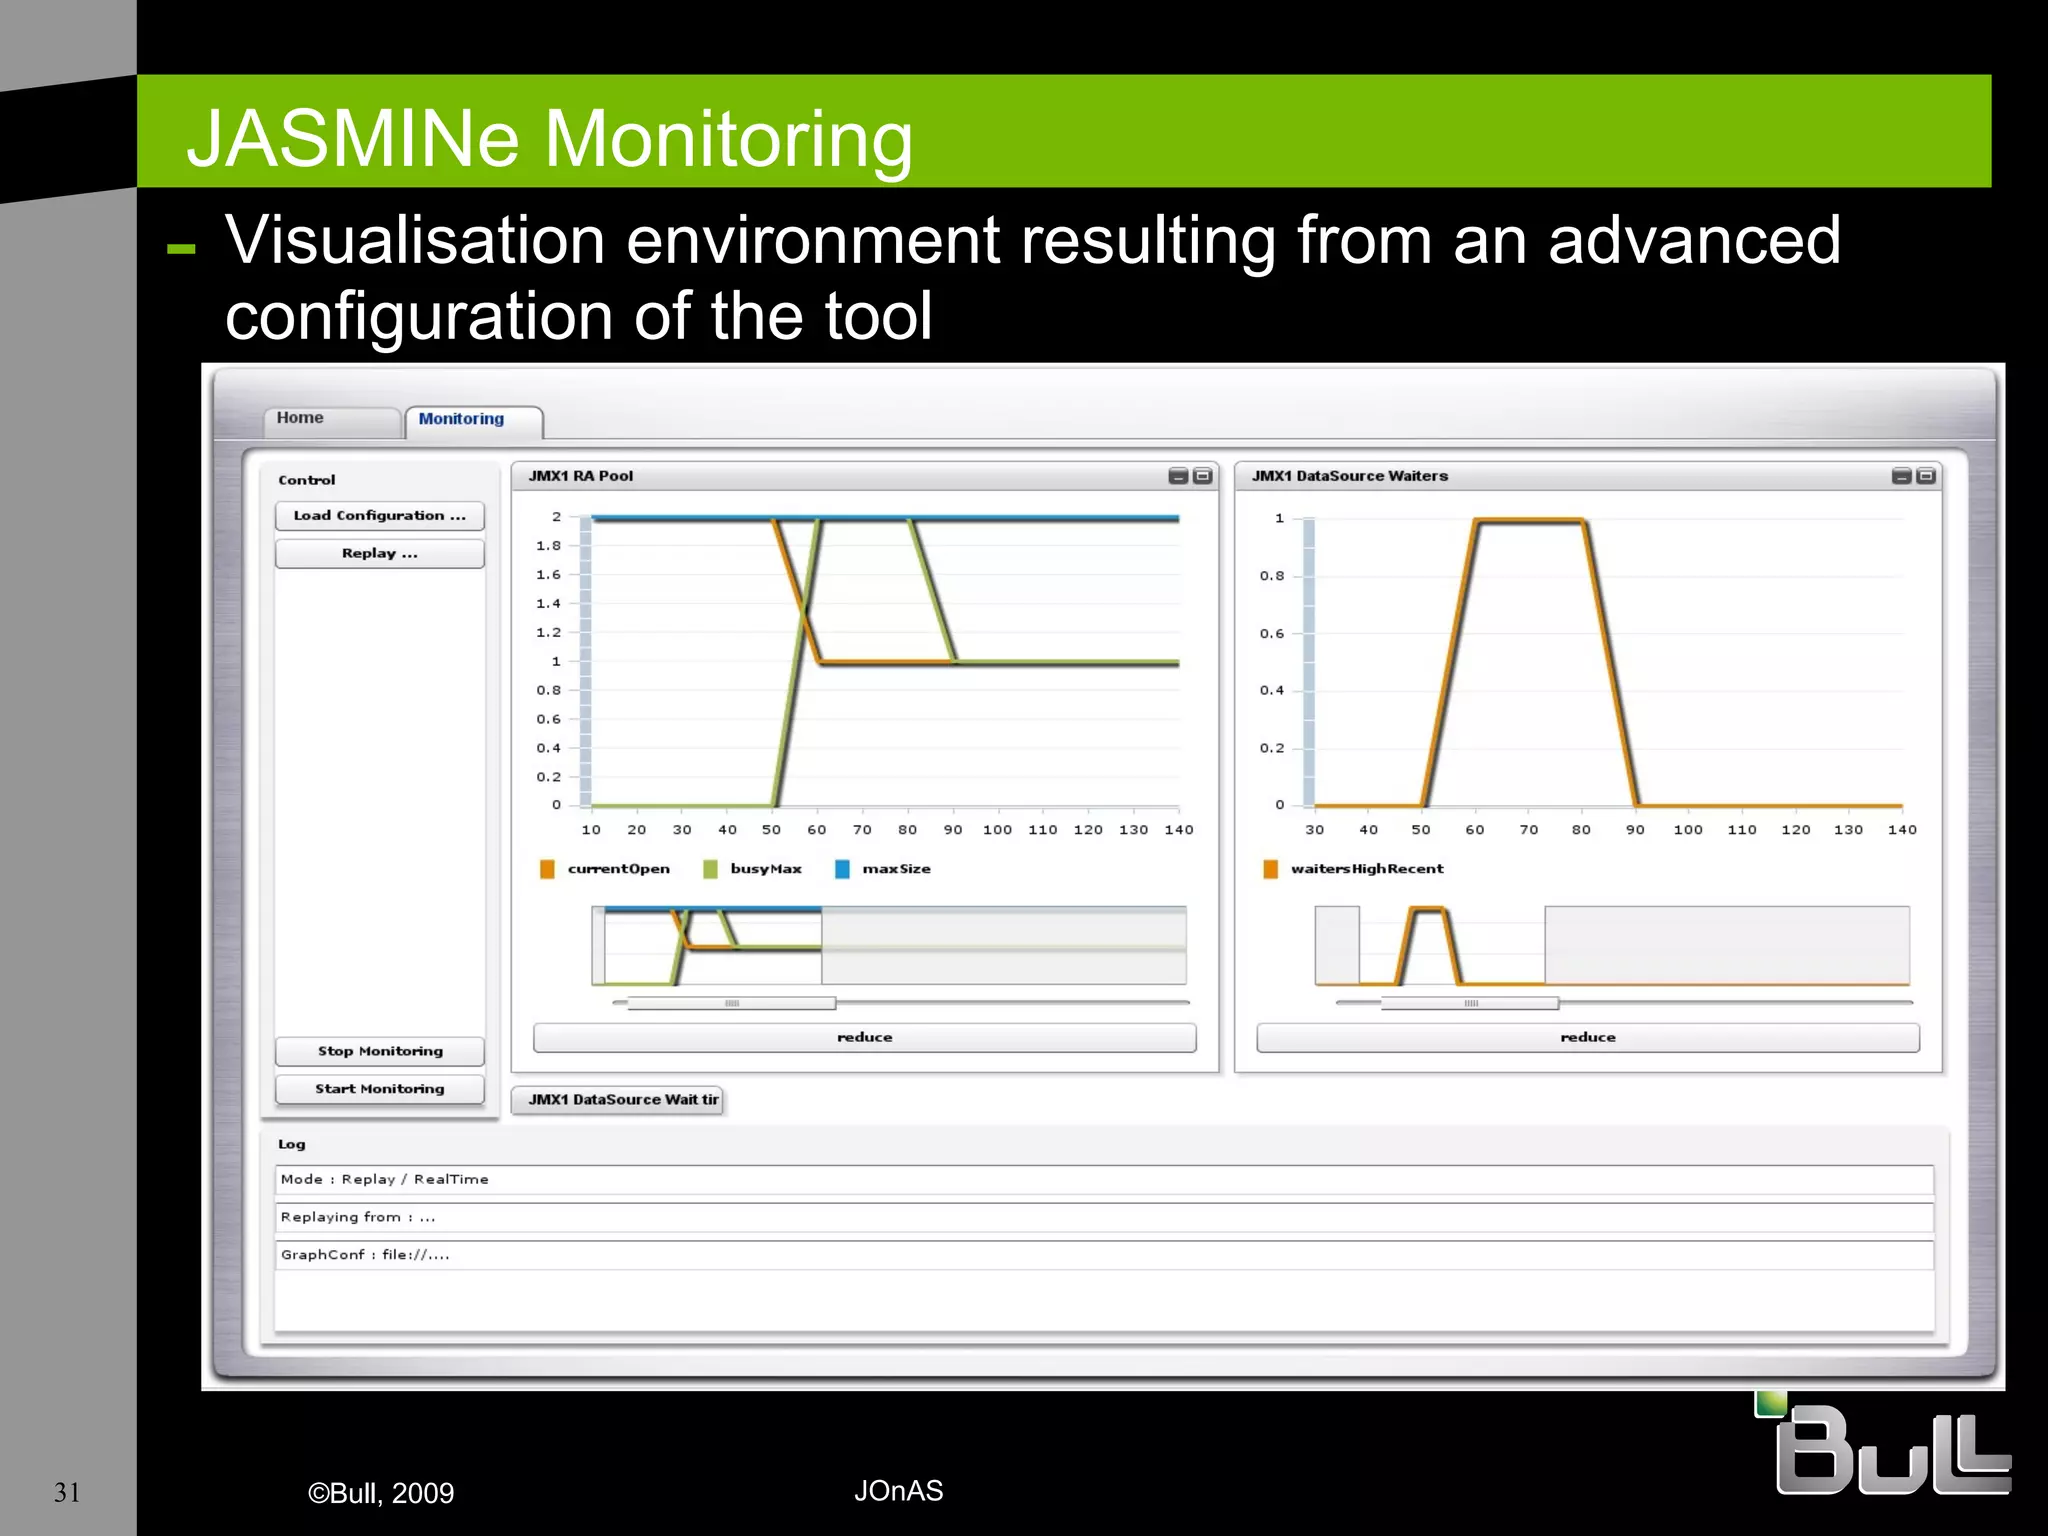Screen dimensions: 2048x1536
Task: Click the DataSource Waiters range slider thumb
Action: tap(1470, 1003)
